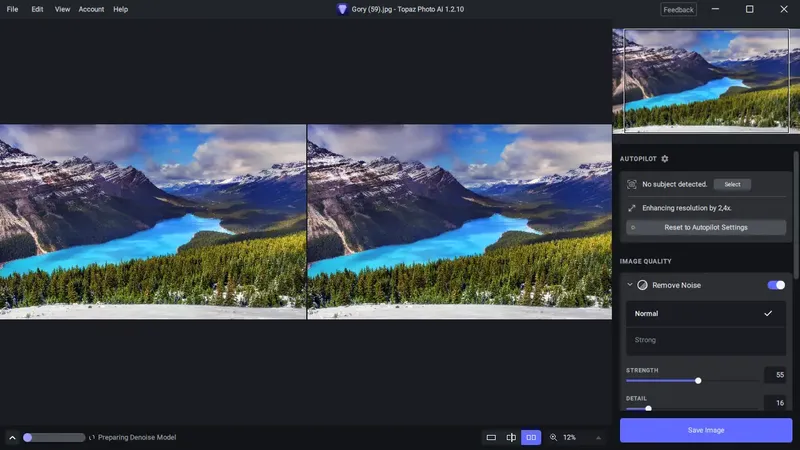Click the zoom magnifier icon

click(x=553, y=437)
